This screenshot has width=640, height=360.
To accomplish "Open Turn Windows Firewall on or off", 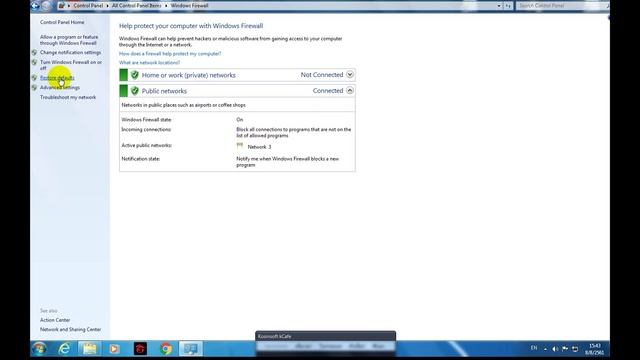I will (71, 65).
